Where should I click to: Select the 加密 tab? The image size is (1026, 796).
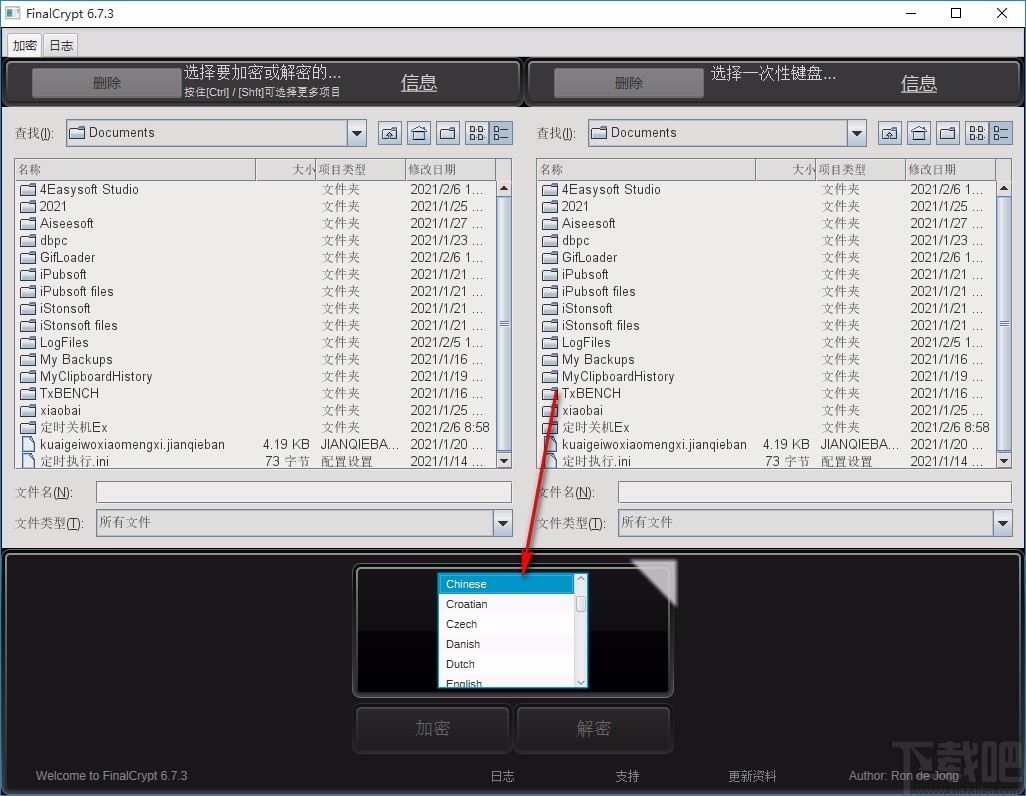pyautogui.click(x=23, y=44)
